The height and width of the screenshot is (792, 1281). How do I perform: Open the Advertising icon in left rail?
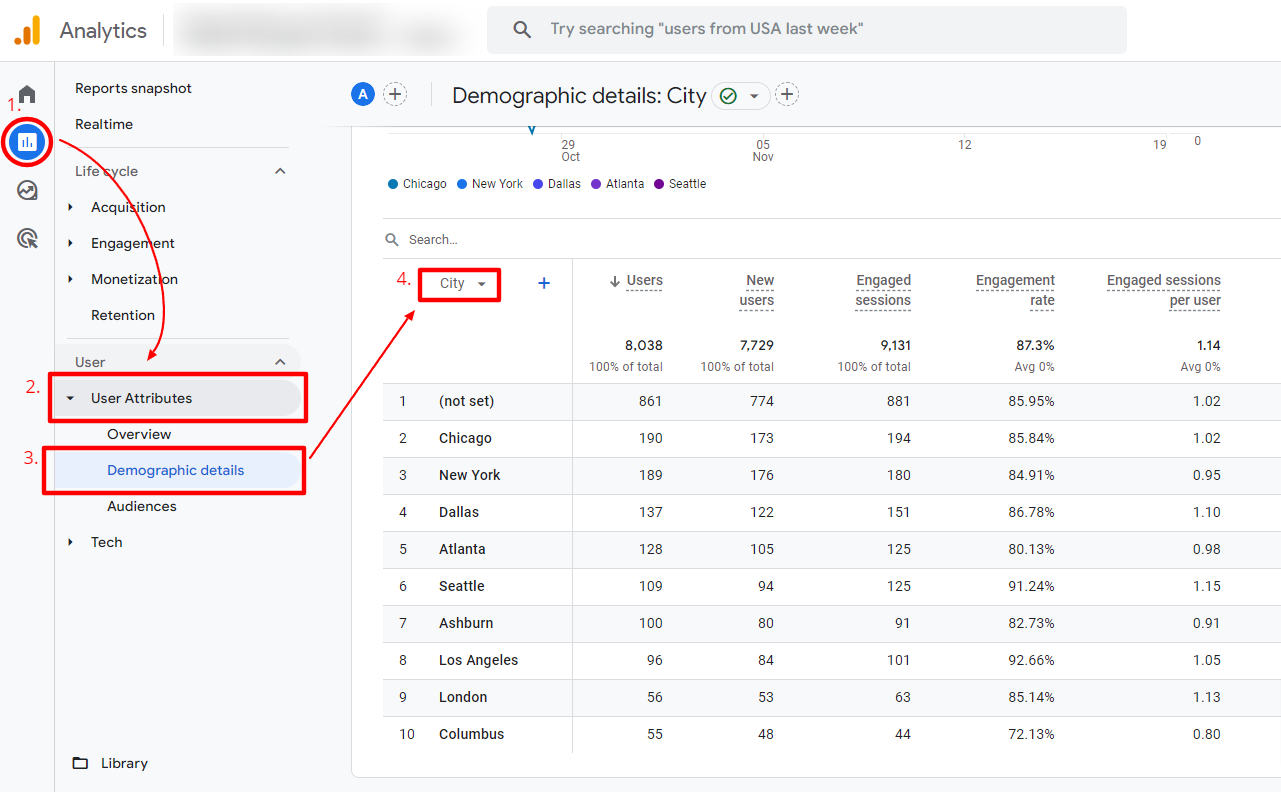tap(27, 238)
